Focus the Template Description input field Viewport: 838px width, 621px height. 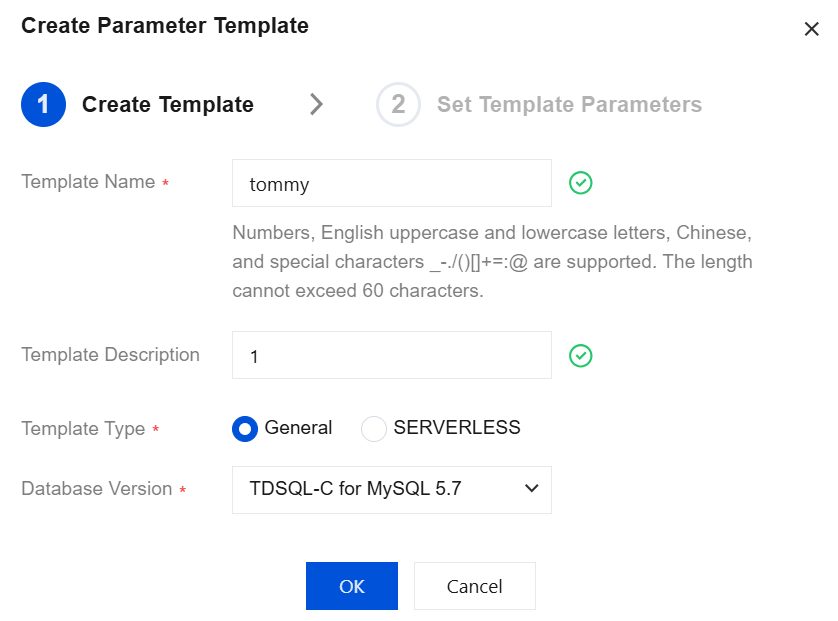click(x=391, y=356)
